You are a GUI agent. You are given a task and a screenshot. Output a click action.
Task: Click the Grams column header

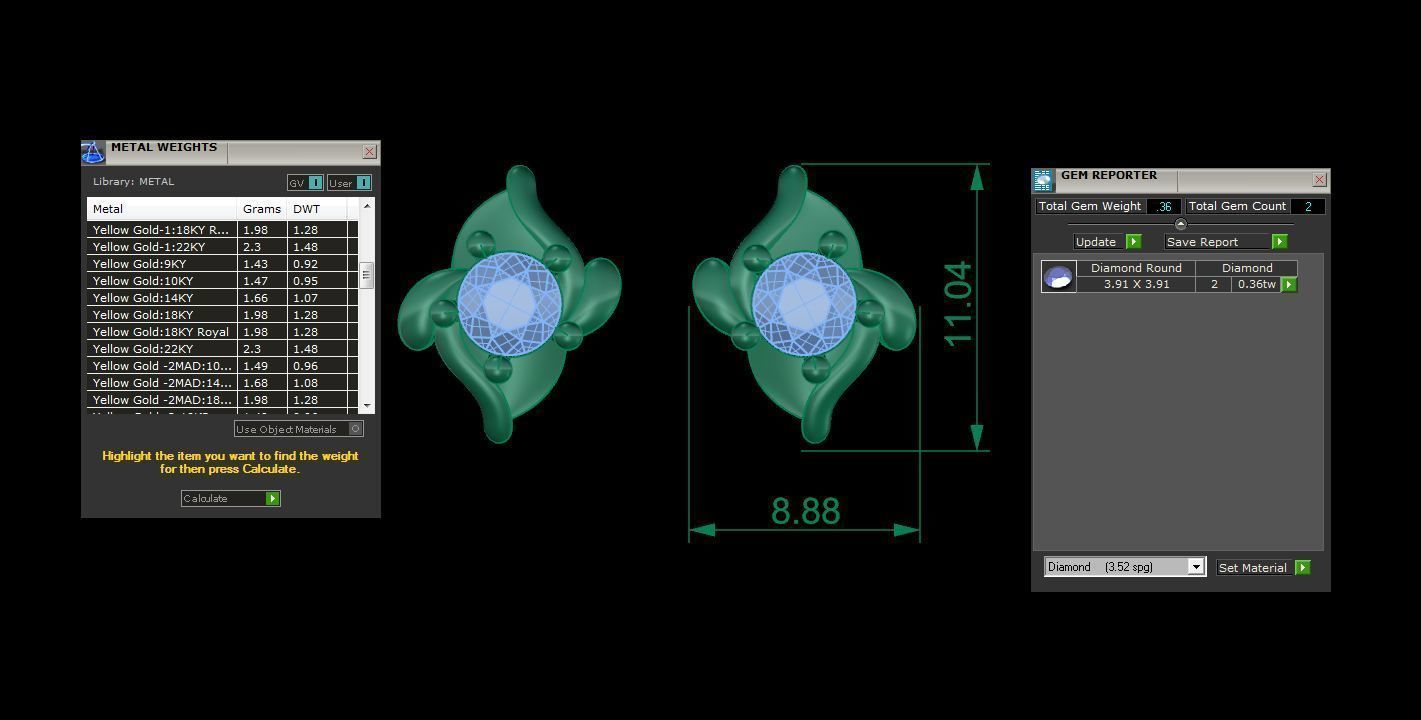[x=262, y=209]
